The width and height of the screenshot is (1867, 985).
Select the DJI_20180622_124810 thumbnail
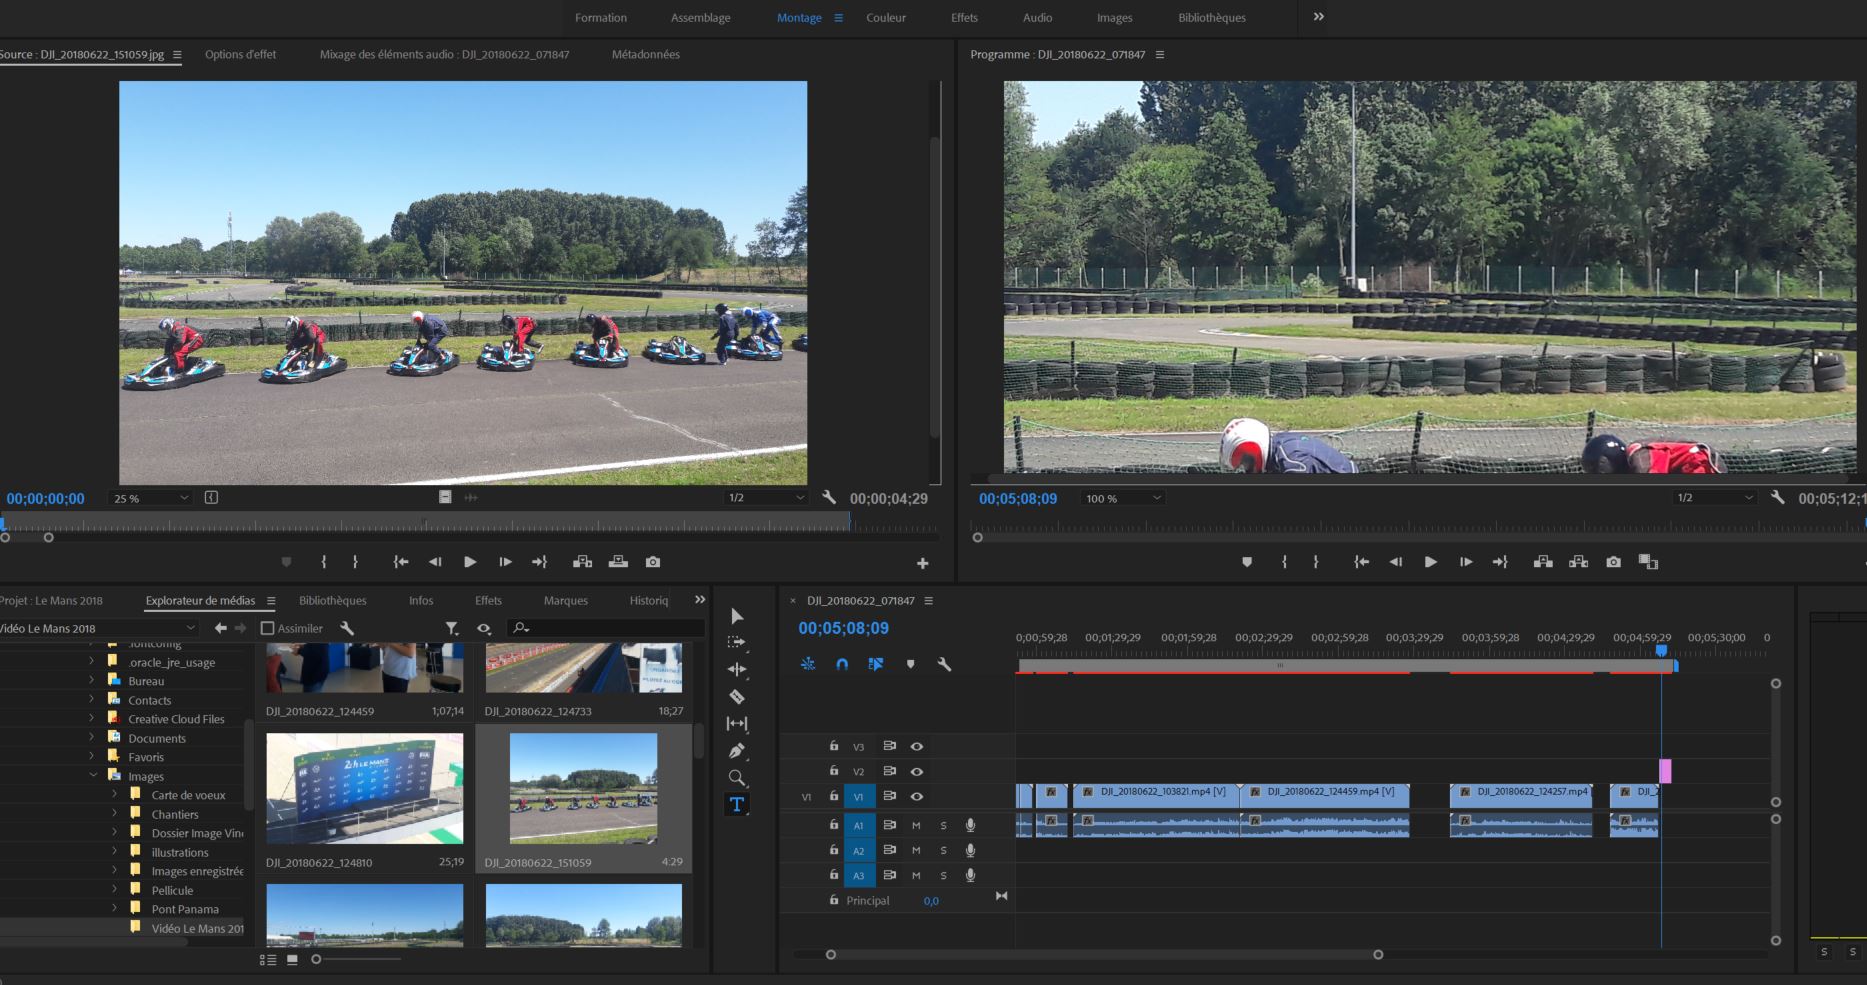[365, 789]
